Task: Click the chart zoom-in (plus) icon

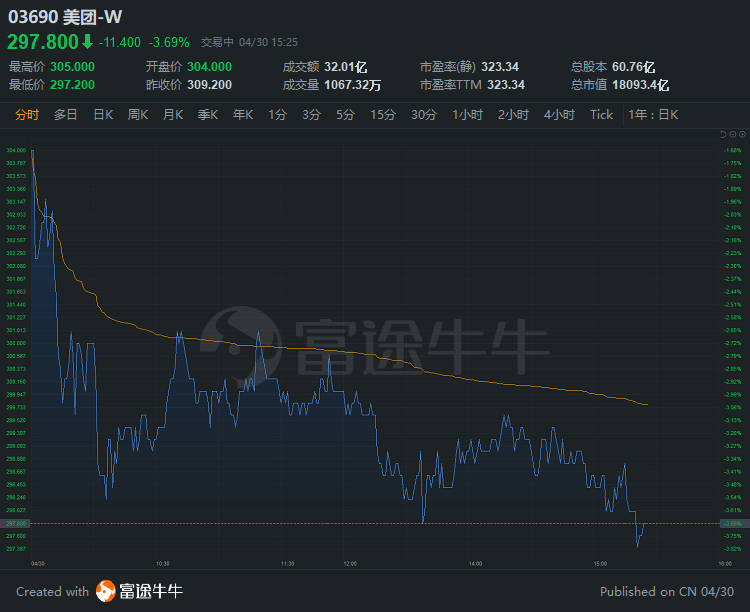Action: (x=742, y=134)
